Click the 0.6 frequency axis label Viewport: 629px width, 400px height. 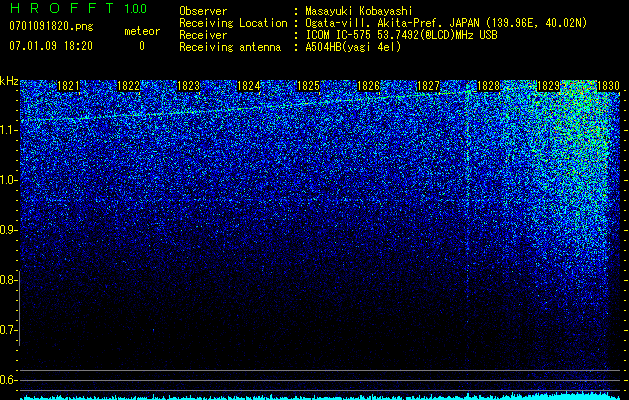8,380
